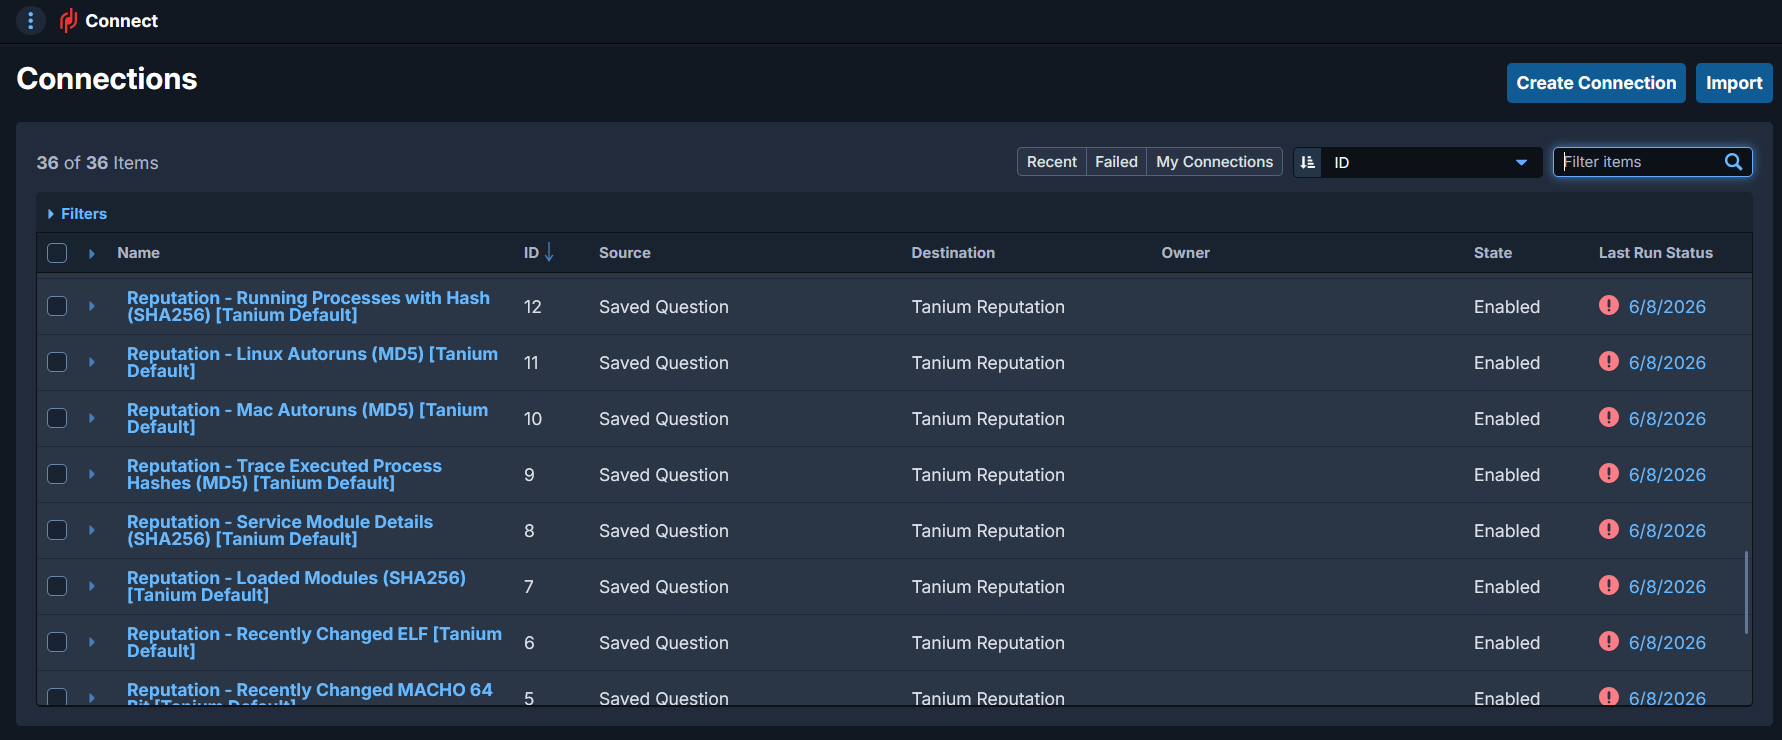Focus the Filter items search field
The height and width of the screenshot is (740, 1782).
coord(1640,162)
